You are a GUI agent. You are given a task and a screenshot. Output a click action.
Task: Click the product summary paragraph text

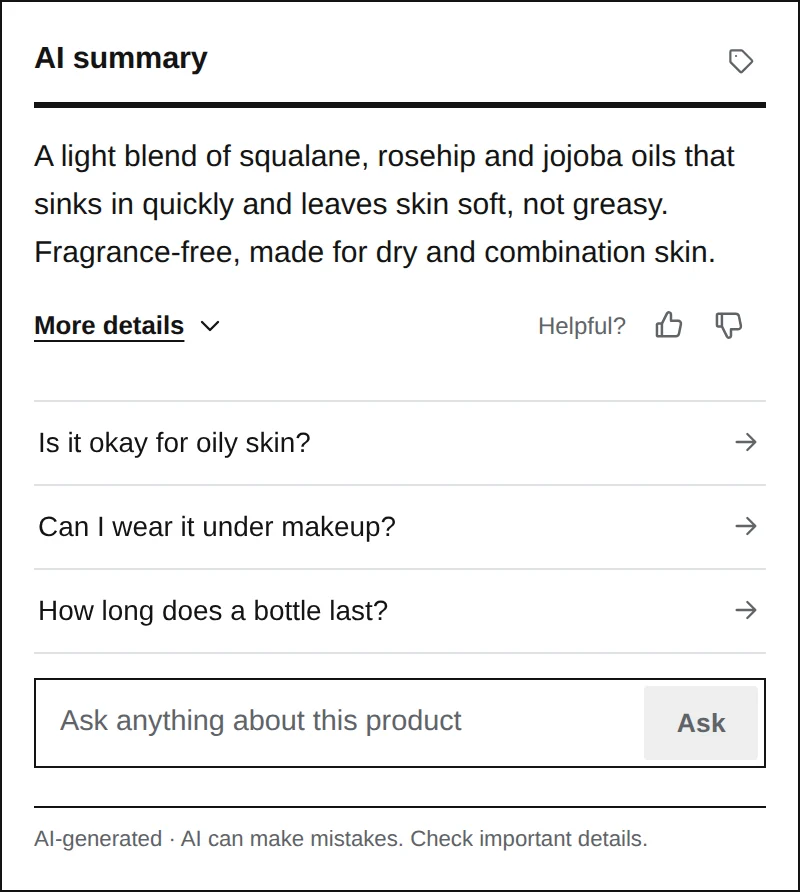tap(385, 204)
